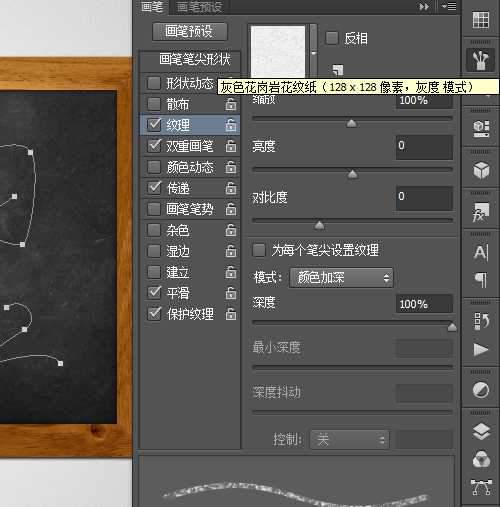Toggle lock icon for 杂色
The image size is (500, 507).
231,230
